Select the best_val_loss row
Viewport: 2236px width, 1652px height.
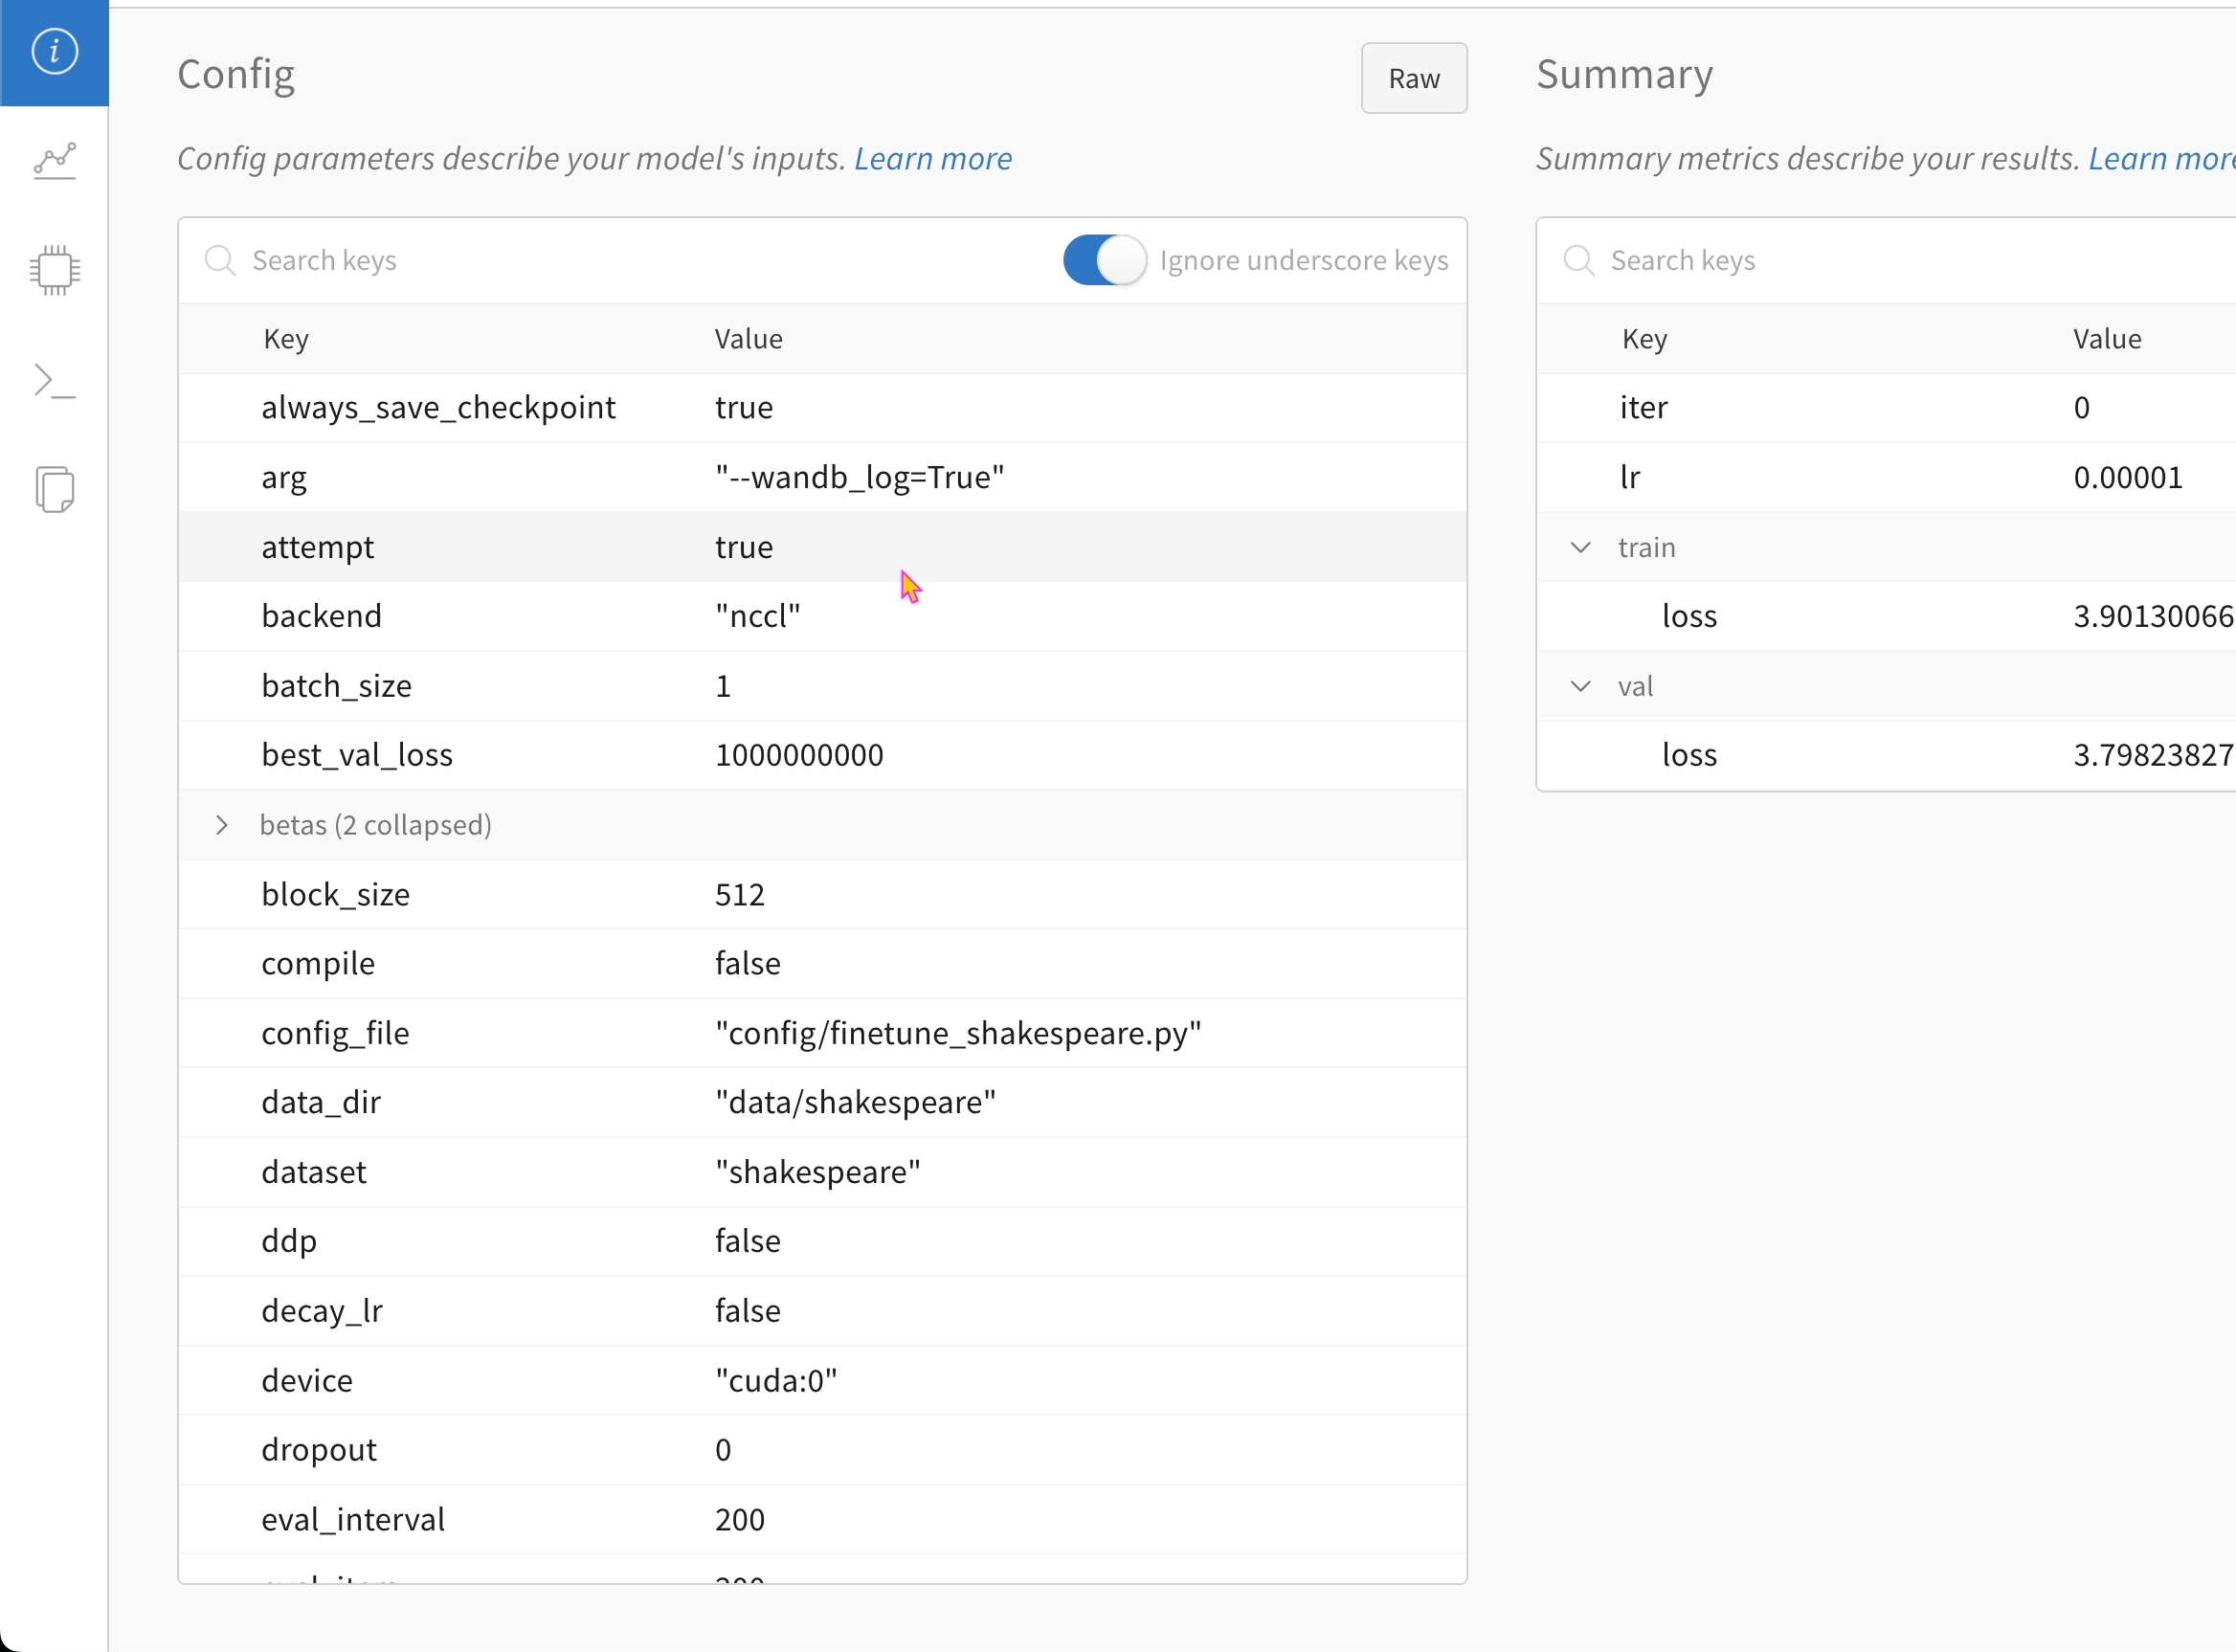pyautogui.click(x=357, y=755)
